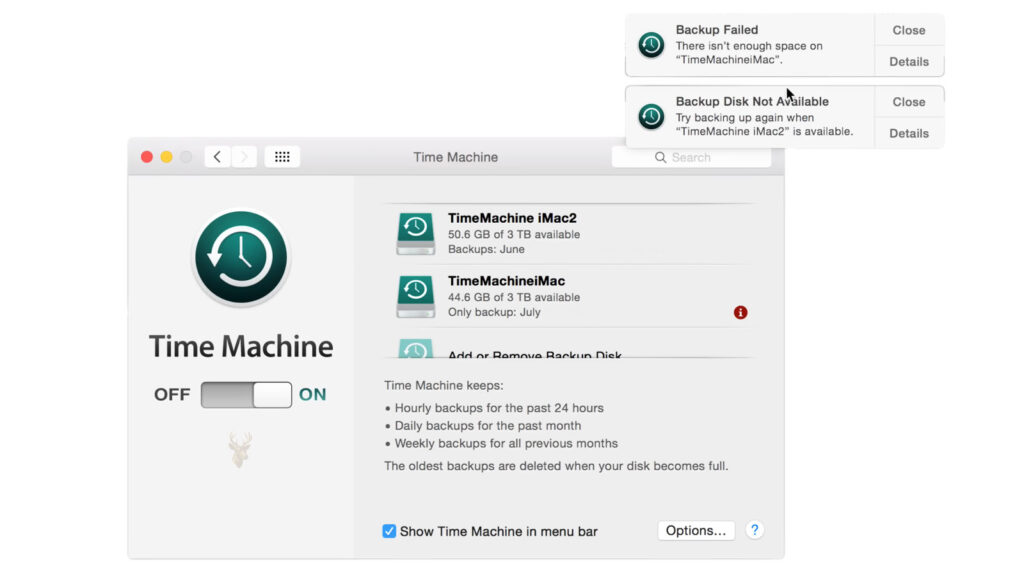1024x576 pixels.
Task: Click the large Time Machine clock icon
Action: [x=241, y=257]
